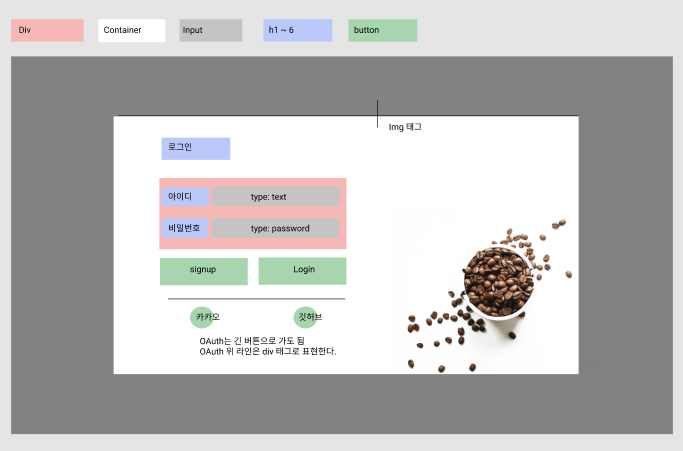Viewport: 683px width, 451px height.
Task: Click the pink Div legend box
Action: (47, 30)
